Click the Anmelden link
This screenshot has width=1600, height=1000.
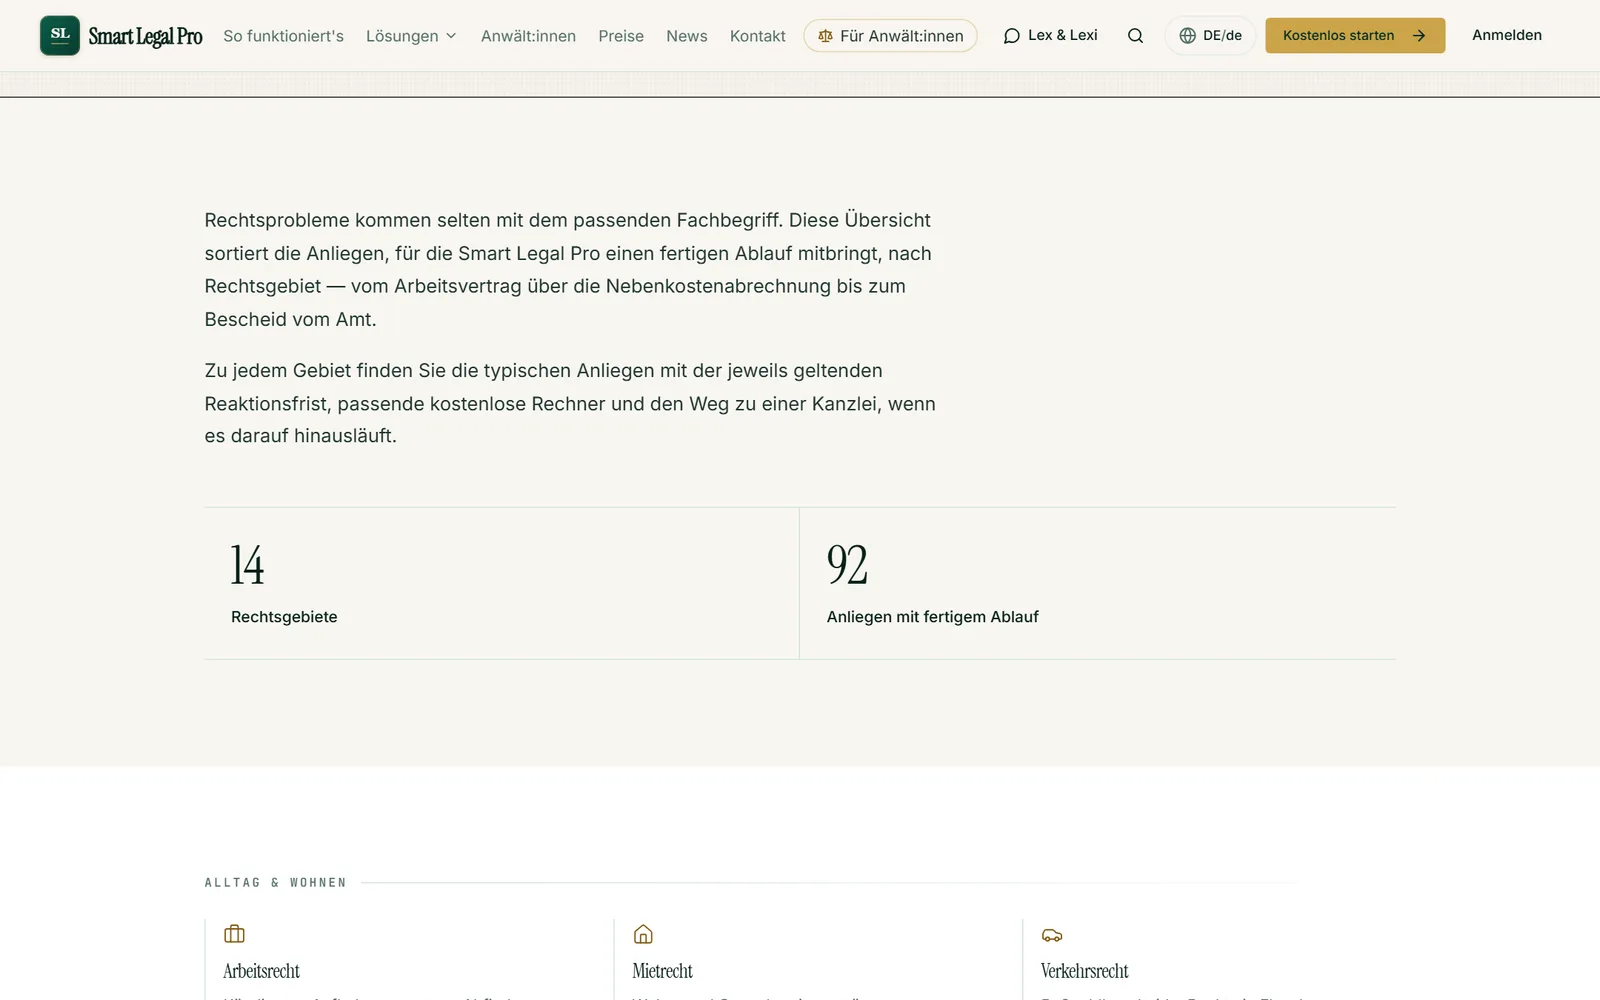point(1506,35)
